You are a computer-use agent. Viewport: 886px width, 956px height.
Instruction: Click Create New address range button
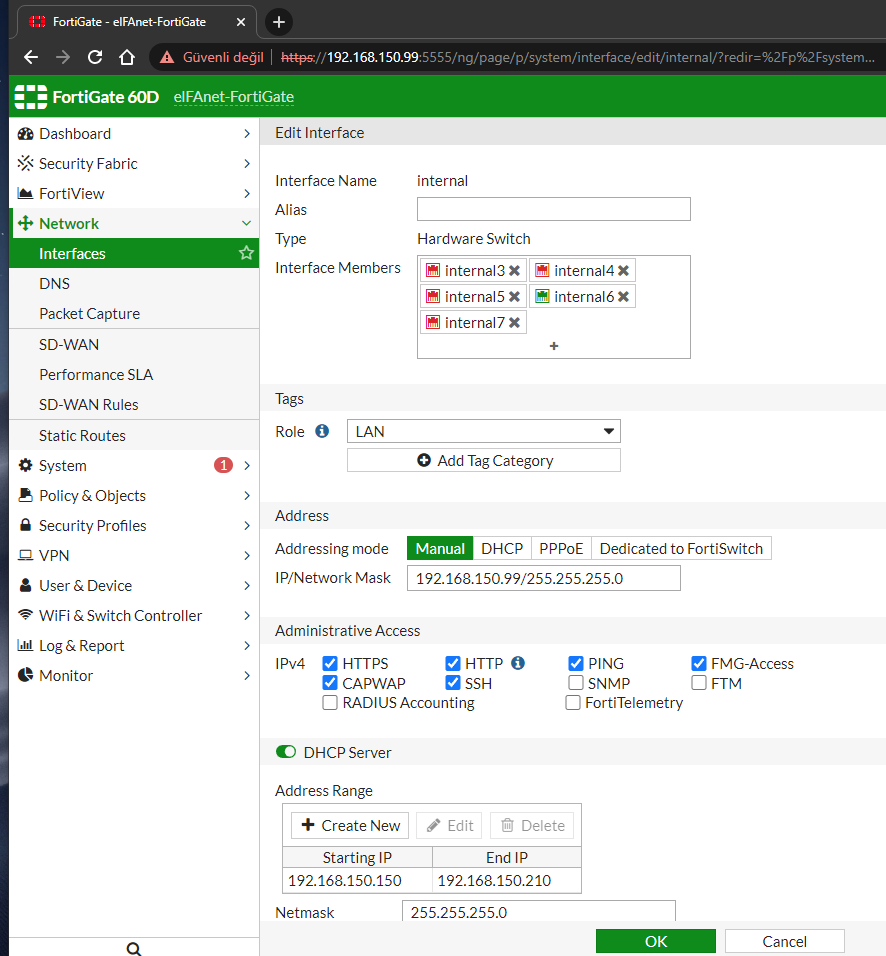[351, 826]
